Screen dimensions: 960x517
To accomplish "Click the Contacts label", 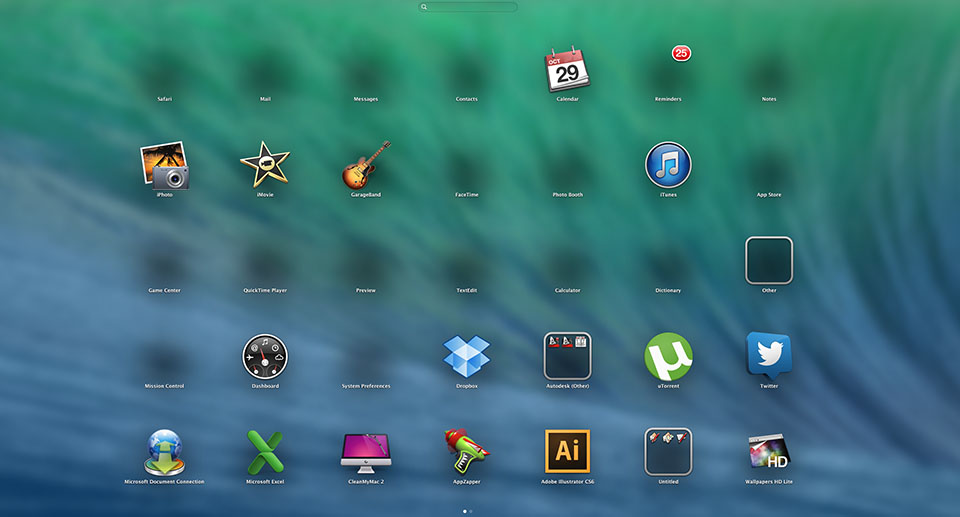I will (x=467, y=99).
